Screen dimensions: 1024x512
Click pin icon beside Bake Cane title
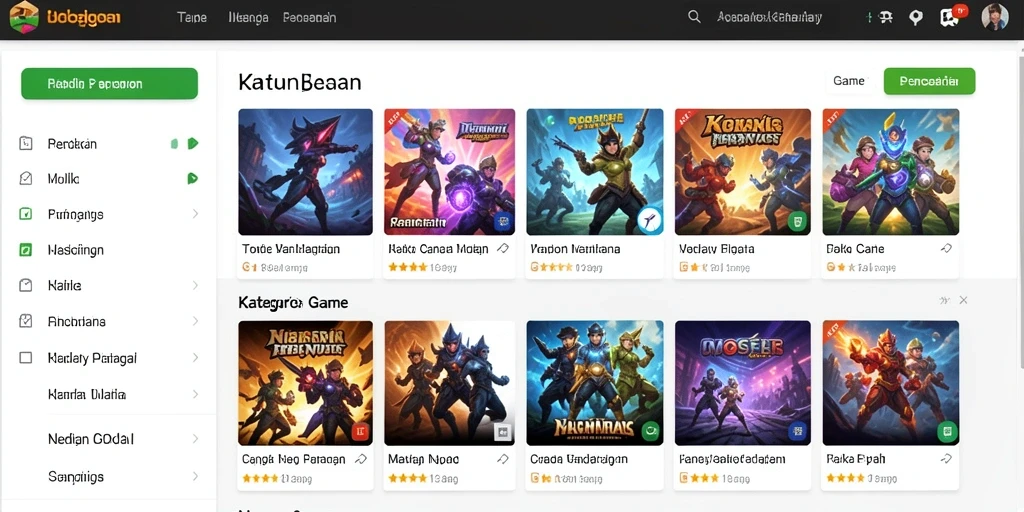[946, 249]
